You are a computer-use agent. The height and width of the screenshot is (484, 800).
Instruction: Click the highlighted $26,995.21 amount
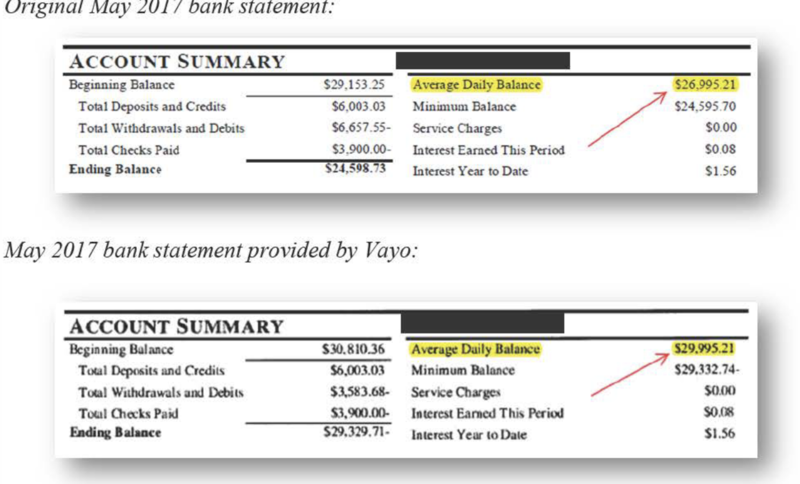[x=706, y=85]
